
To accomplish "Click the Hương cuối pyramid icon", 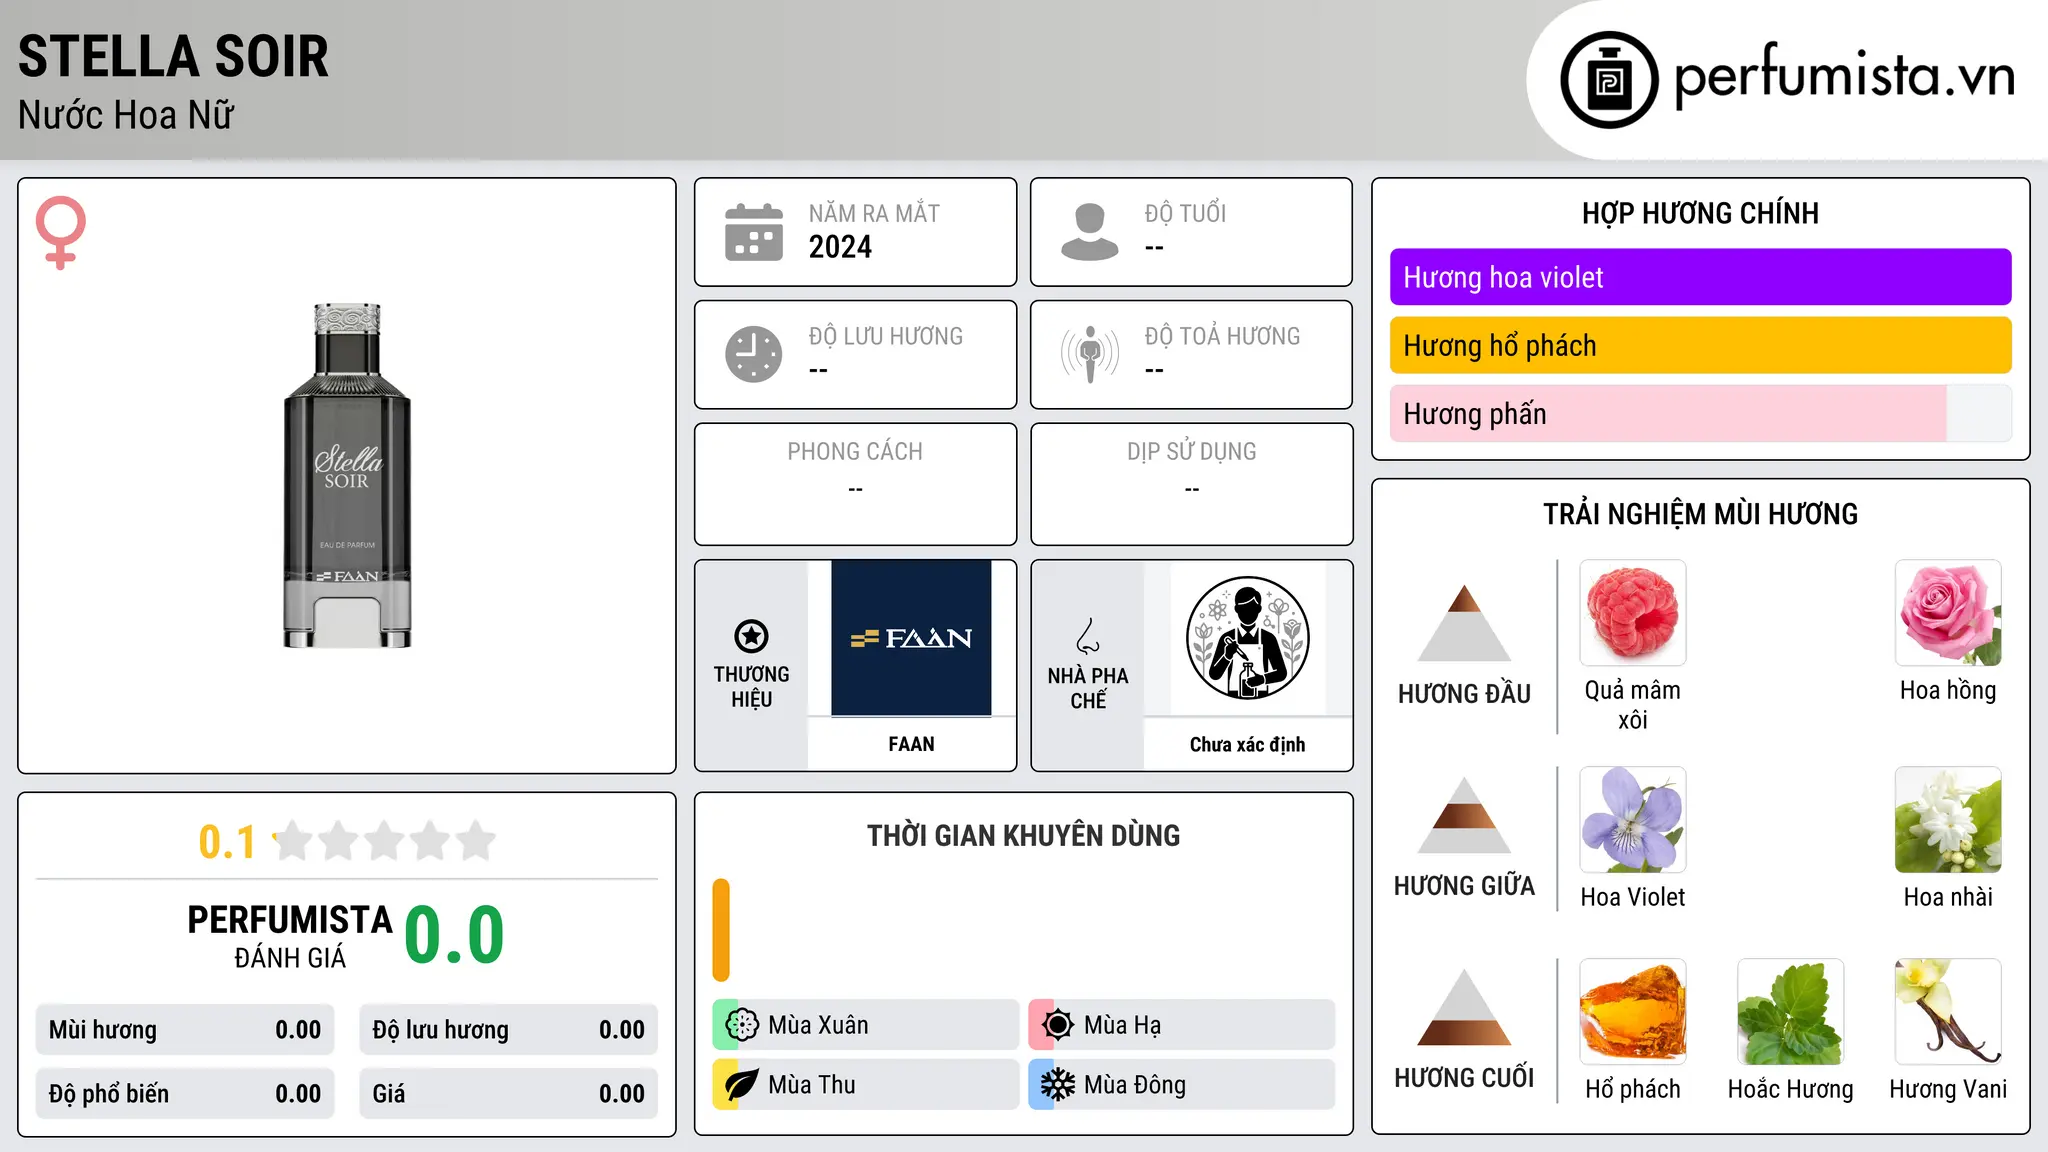I will 1464,1007.
